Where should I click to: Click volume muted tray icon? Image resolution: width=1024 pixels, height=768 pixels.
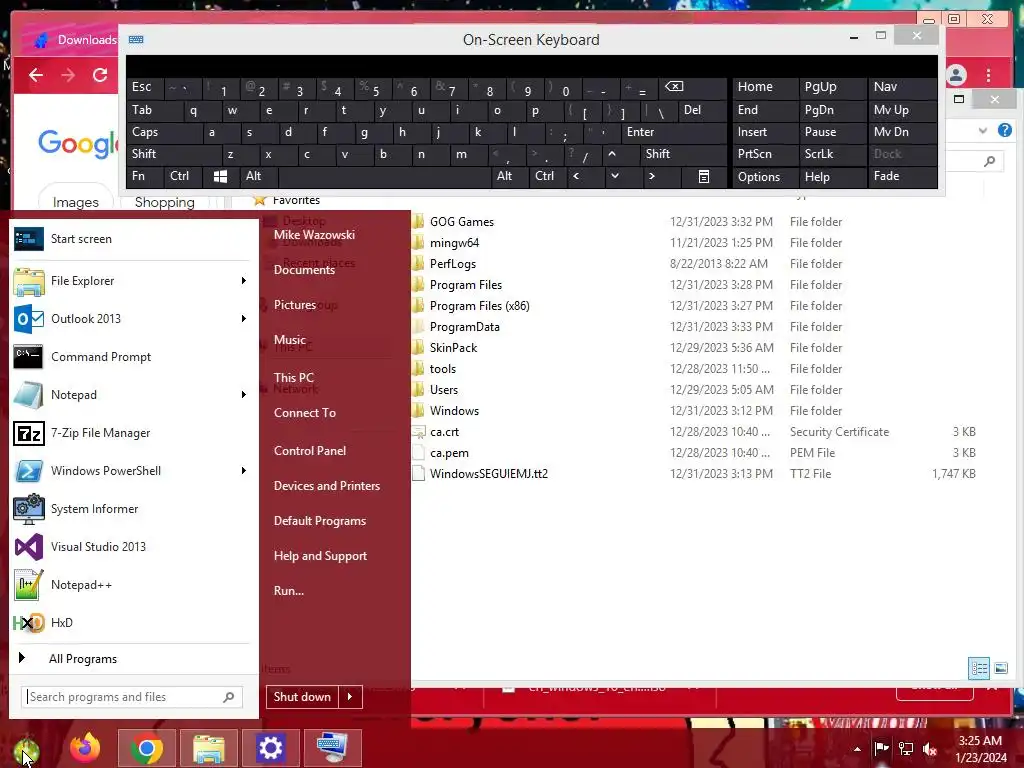pos(930,749)
